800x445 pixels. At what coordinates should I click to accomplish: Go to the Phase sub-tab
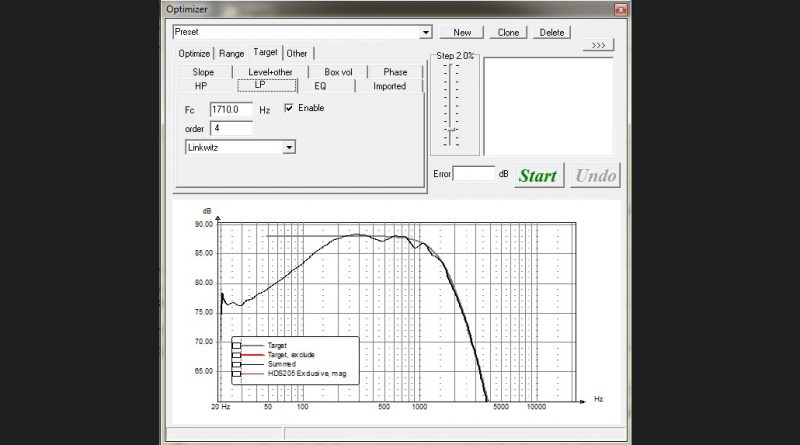pyautogui.click(x=395, y=72)
